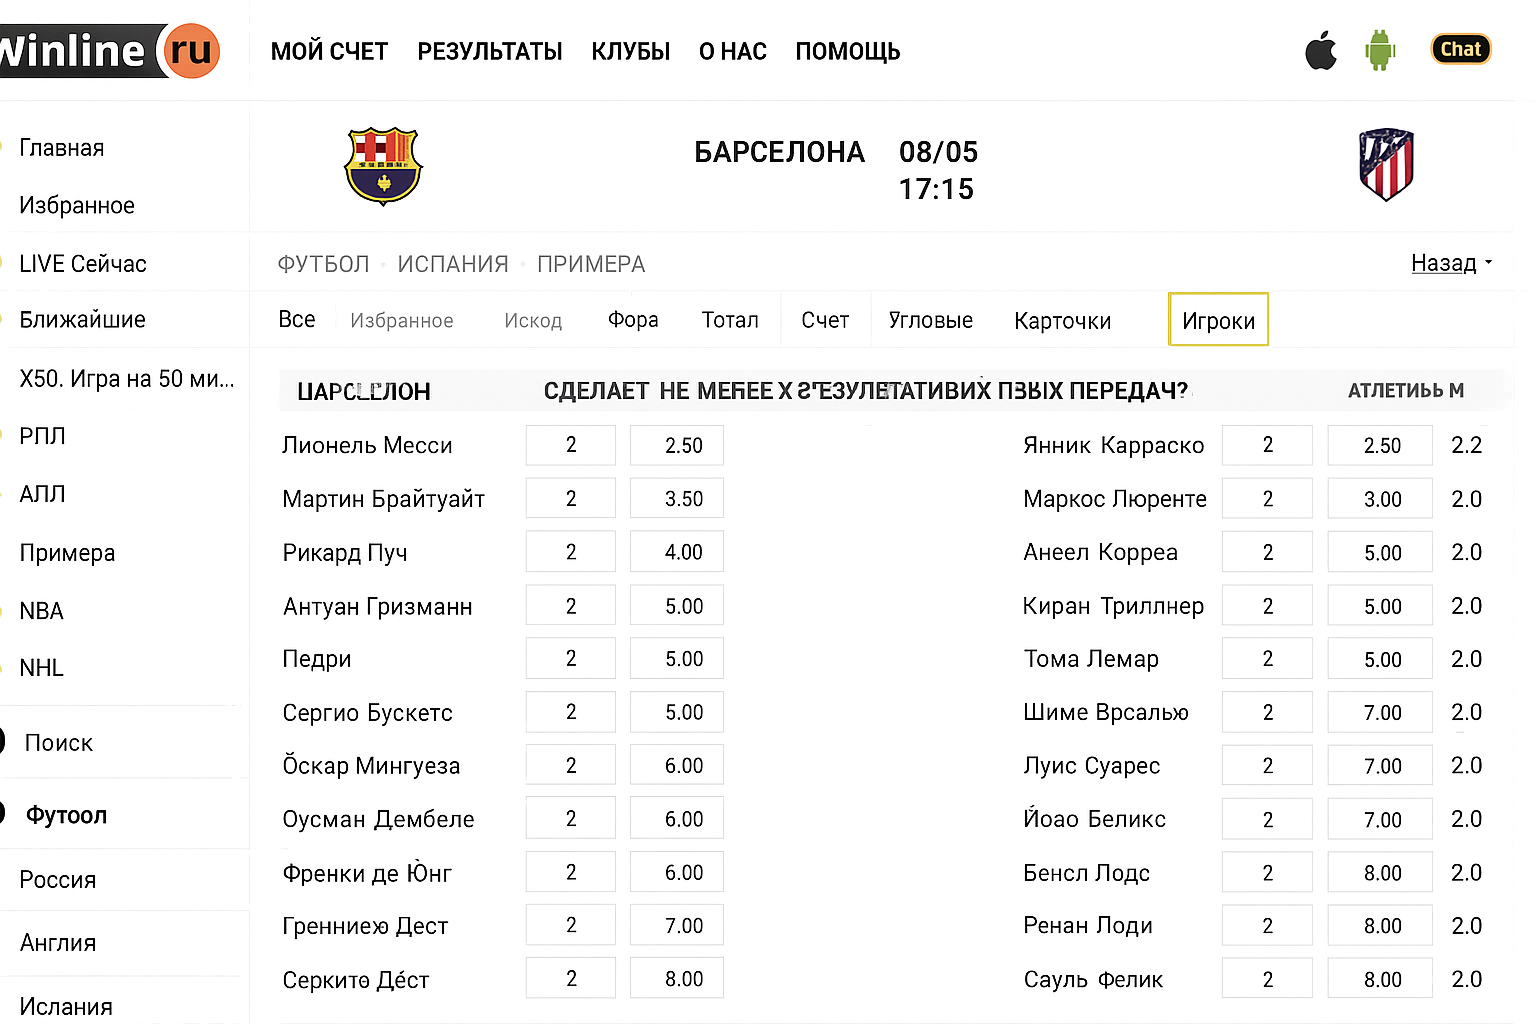1536x1024 pixels.
Task: Click the ИСПАНИЯ breadcrumb link
Action: coord(453,264)
